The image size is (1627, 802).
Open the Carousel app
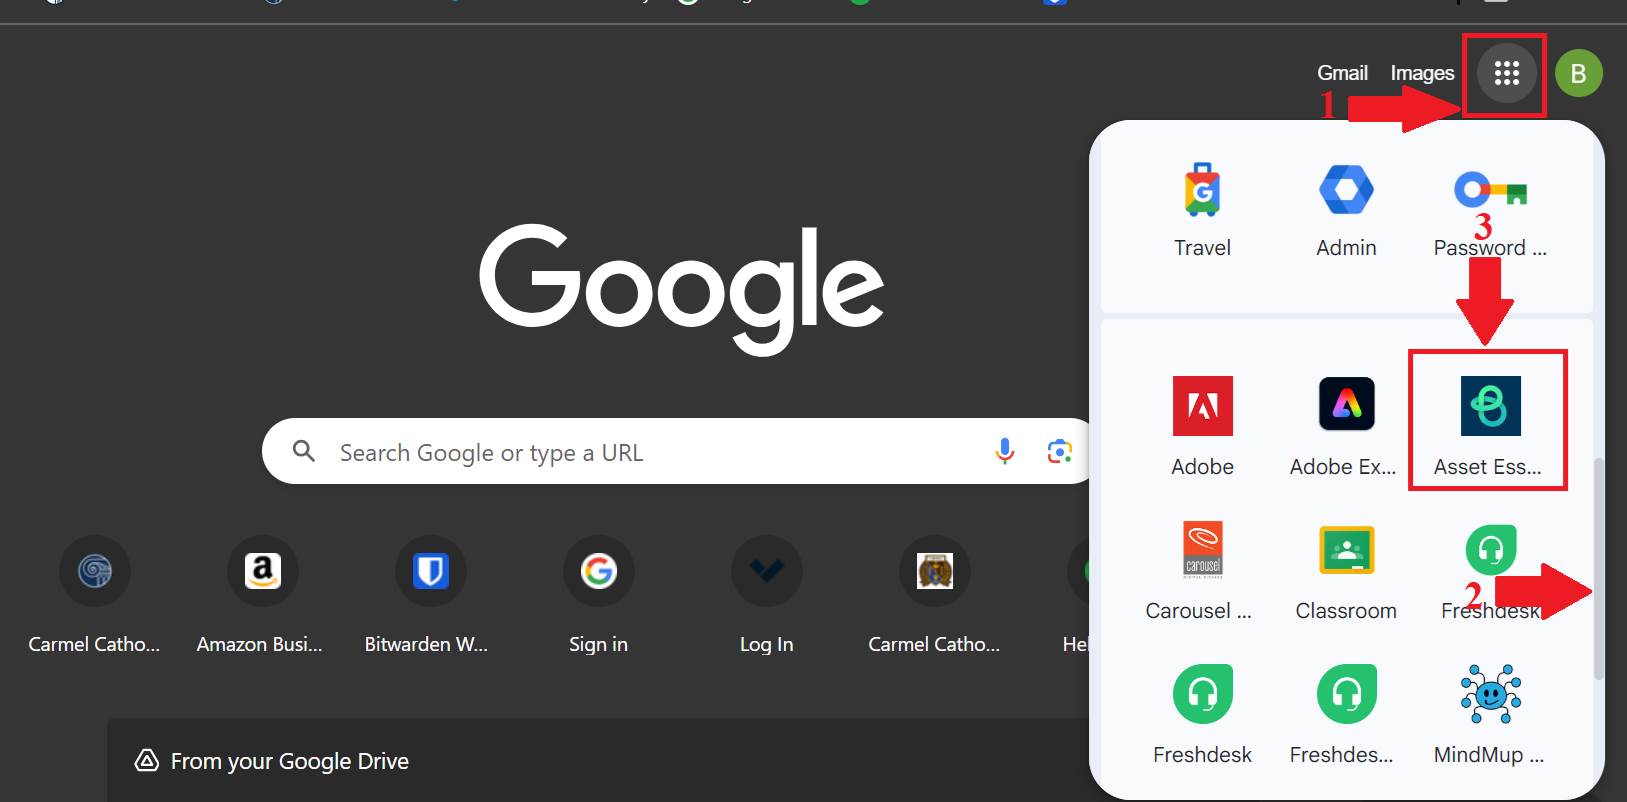coord(1200,571)
